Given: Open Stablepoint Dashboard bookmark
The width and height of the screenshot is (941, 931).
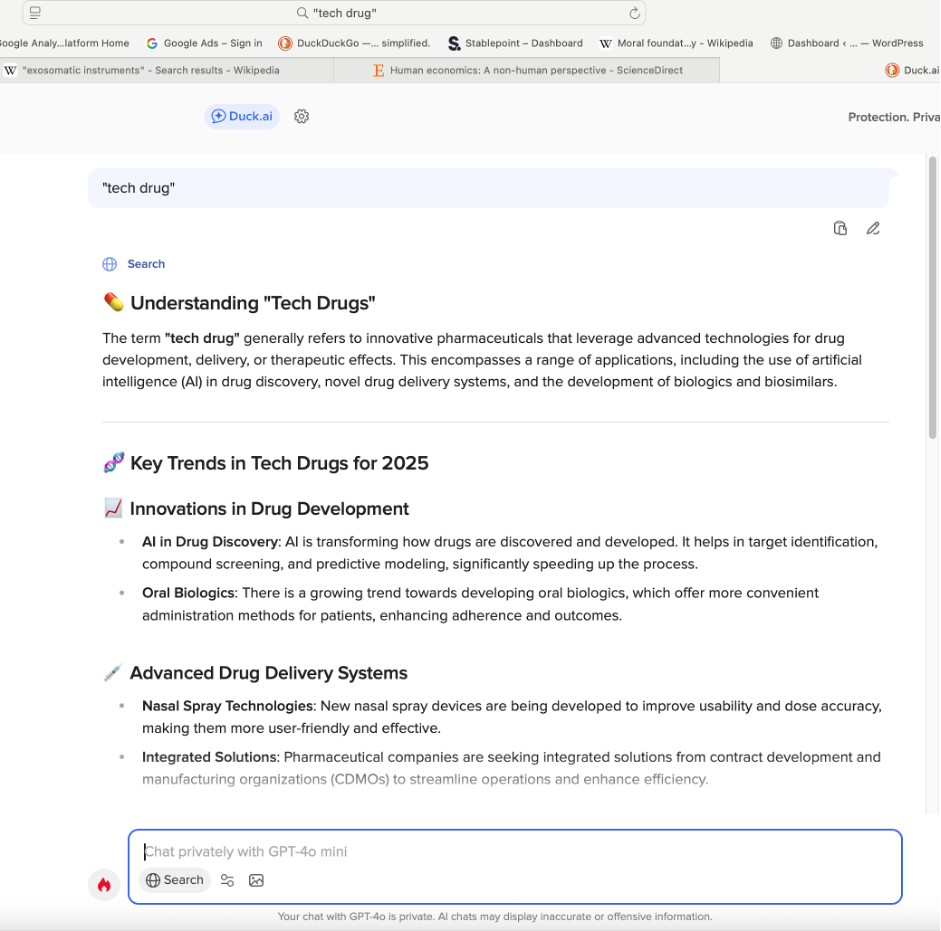Looking at the screenshot, I should [515, 43].
